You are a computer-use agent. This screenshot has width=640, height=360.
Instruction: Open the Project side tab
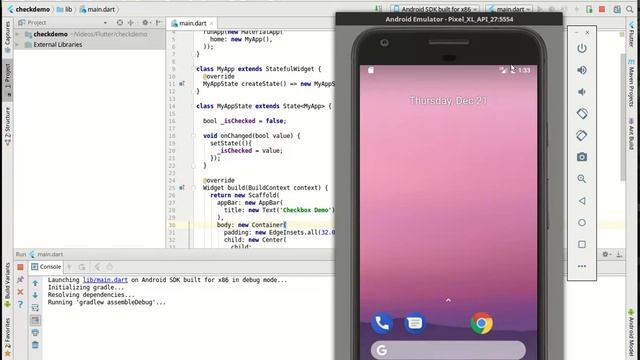[7, 79]
